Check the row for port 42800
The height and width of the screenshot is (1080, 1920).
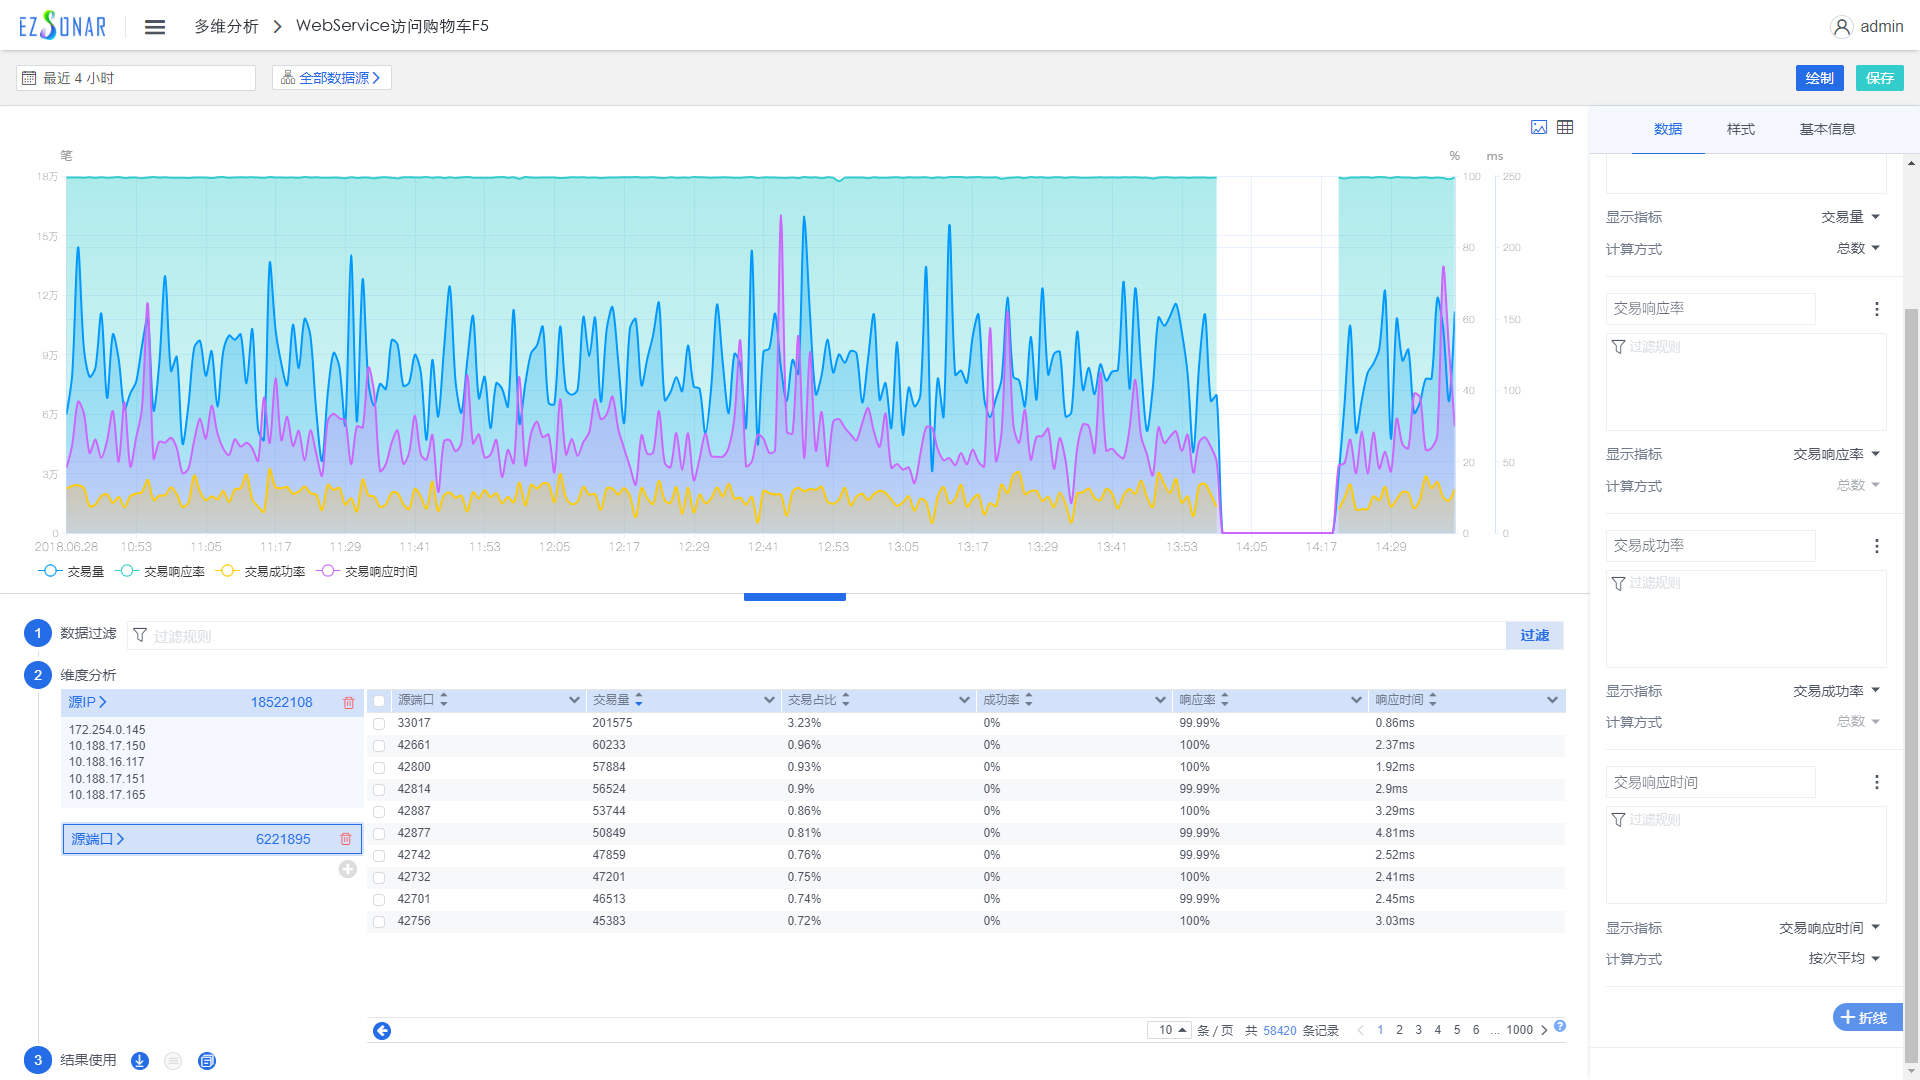pos(379,768)
